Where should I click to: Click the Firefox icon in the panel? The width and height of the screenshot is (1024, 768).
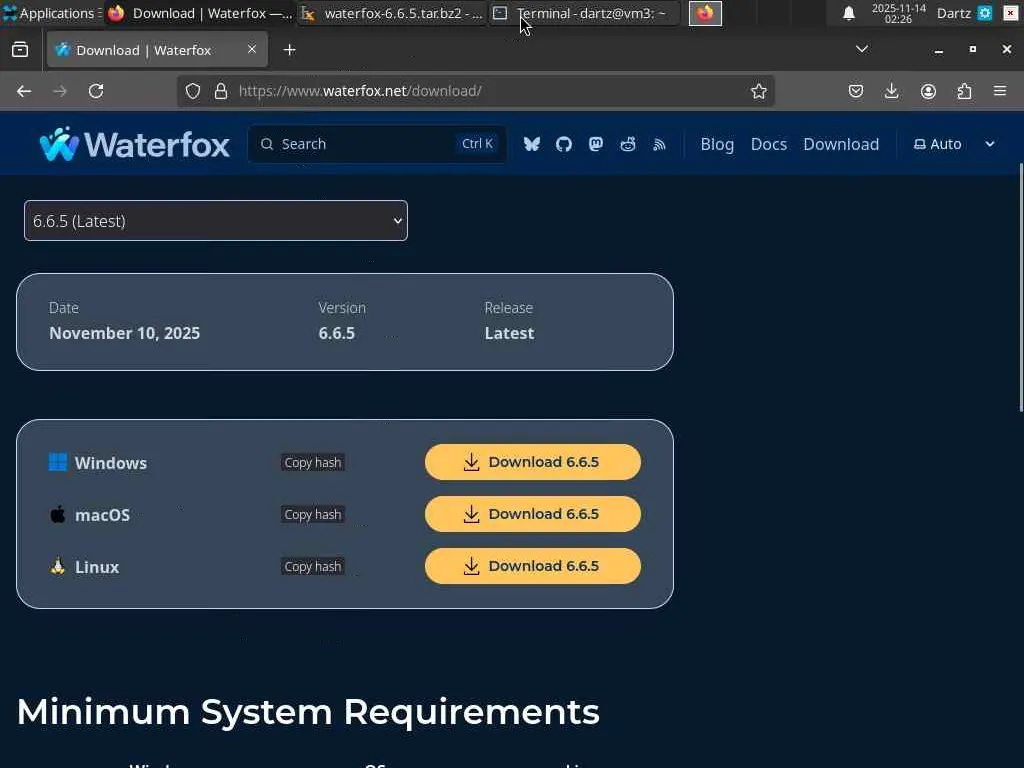point(705,13)
